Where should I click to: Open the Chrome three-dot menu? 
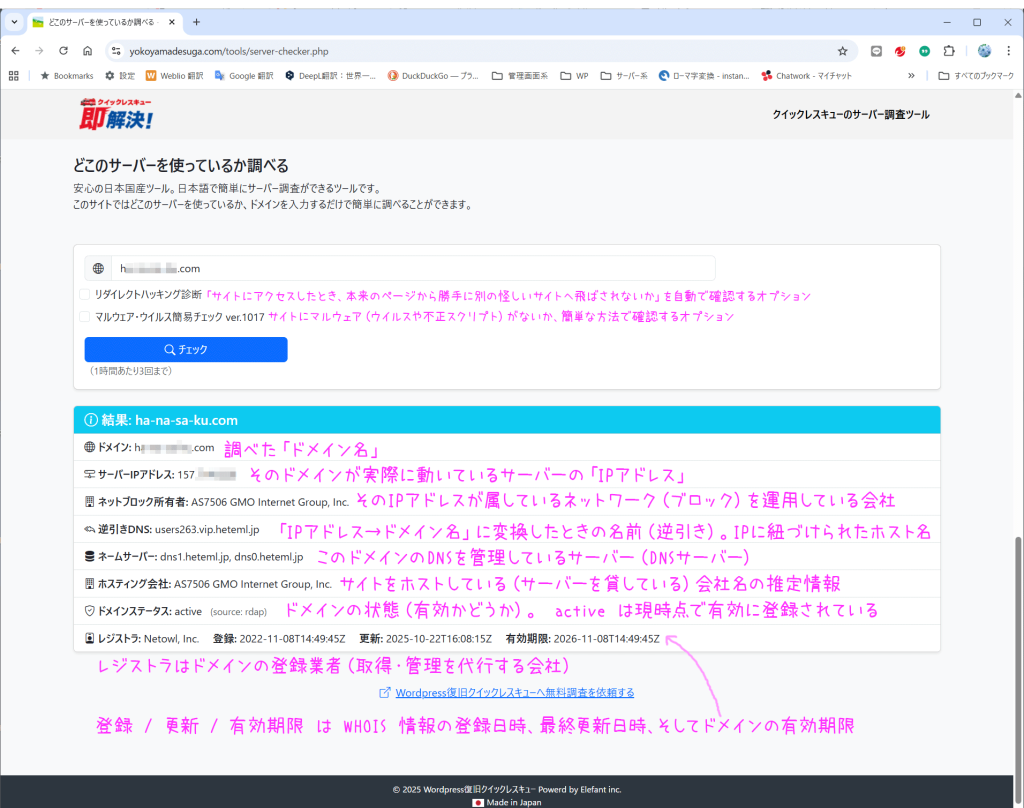point(1009,51)
